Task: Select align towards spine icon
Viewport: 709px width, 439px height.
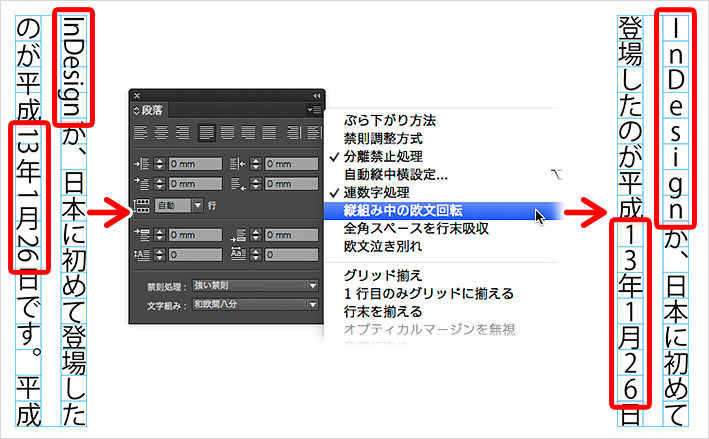Action: coord(294,133)
